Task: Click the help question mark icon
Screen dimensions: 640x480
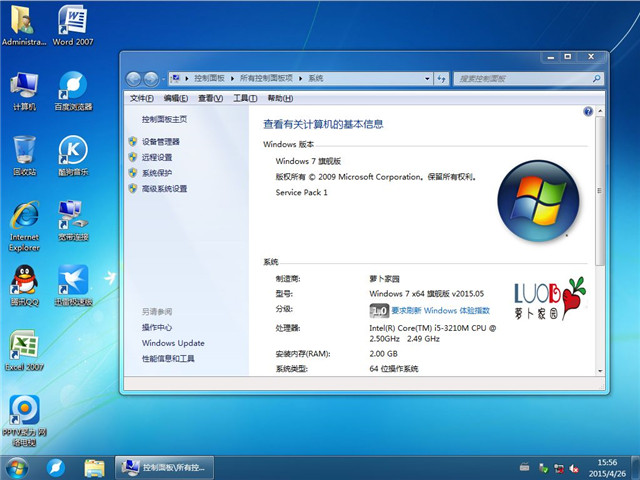Action: coord(588,111)
